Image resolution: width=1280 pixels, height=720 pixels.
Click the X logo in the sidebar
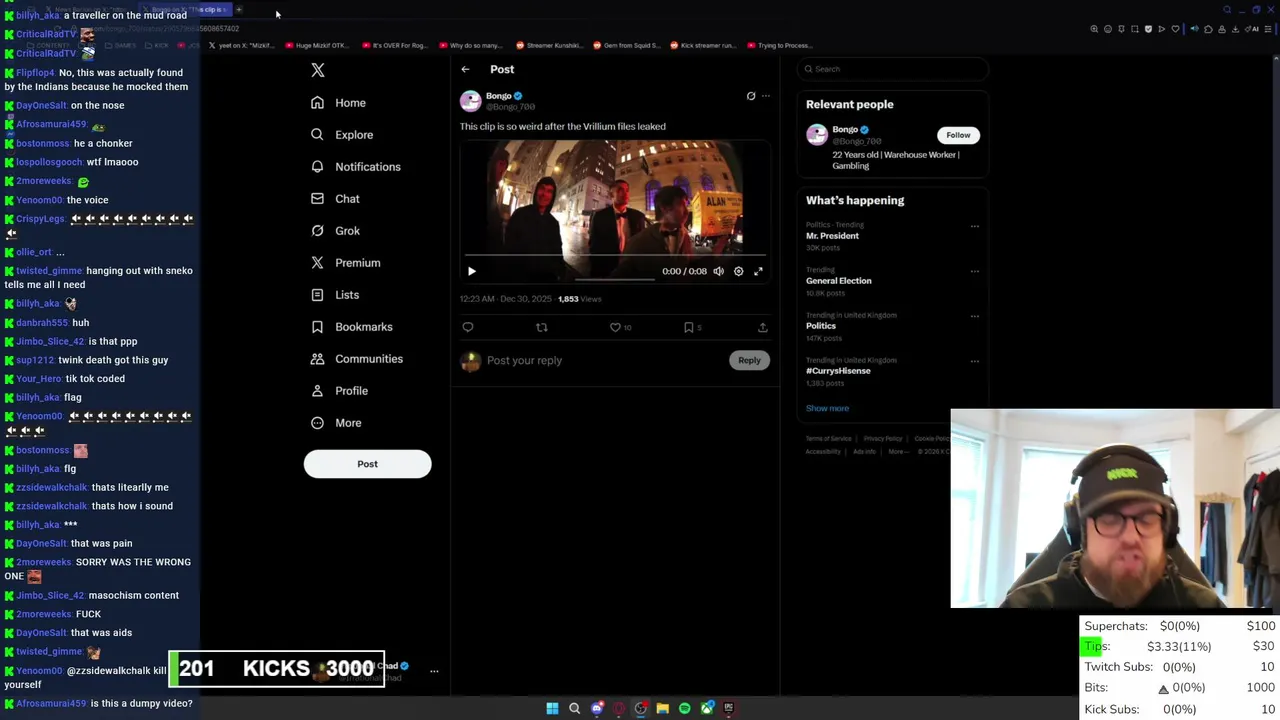tap(318, 70)
